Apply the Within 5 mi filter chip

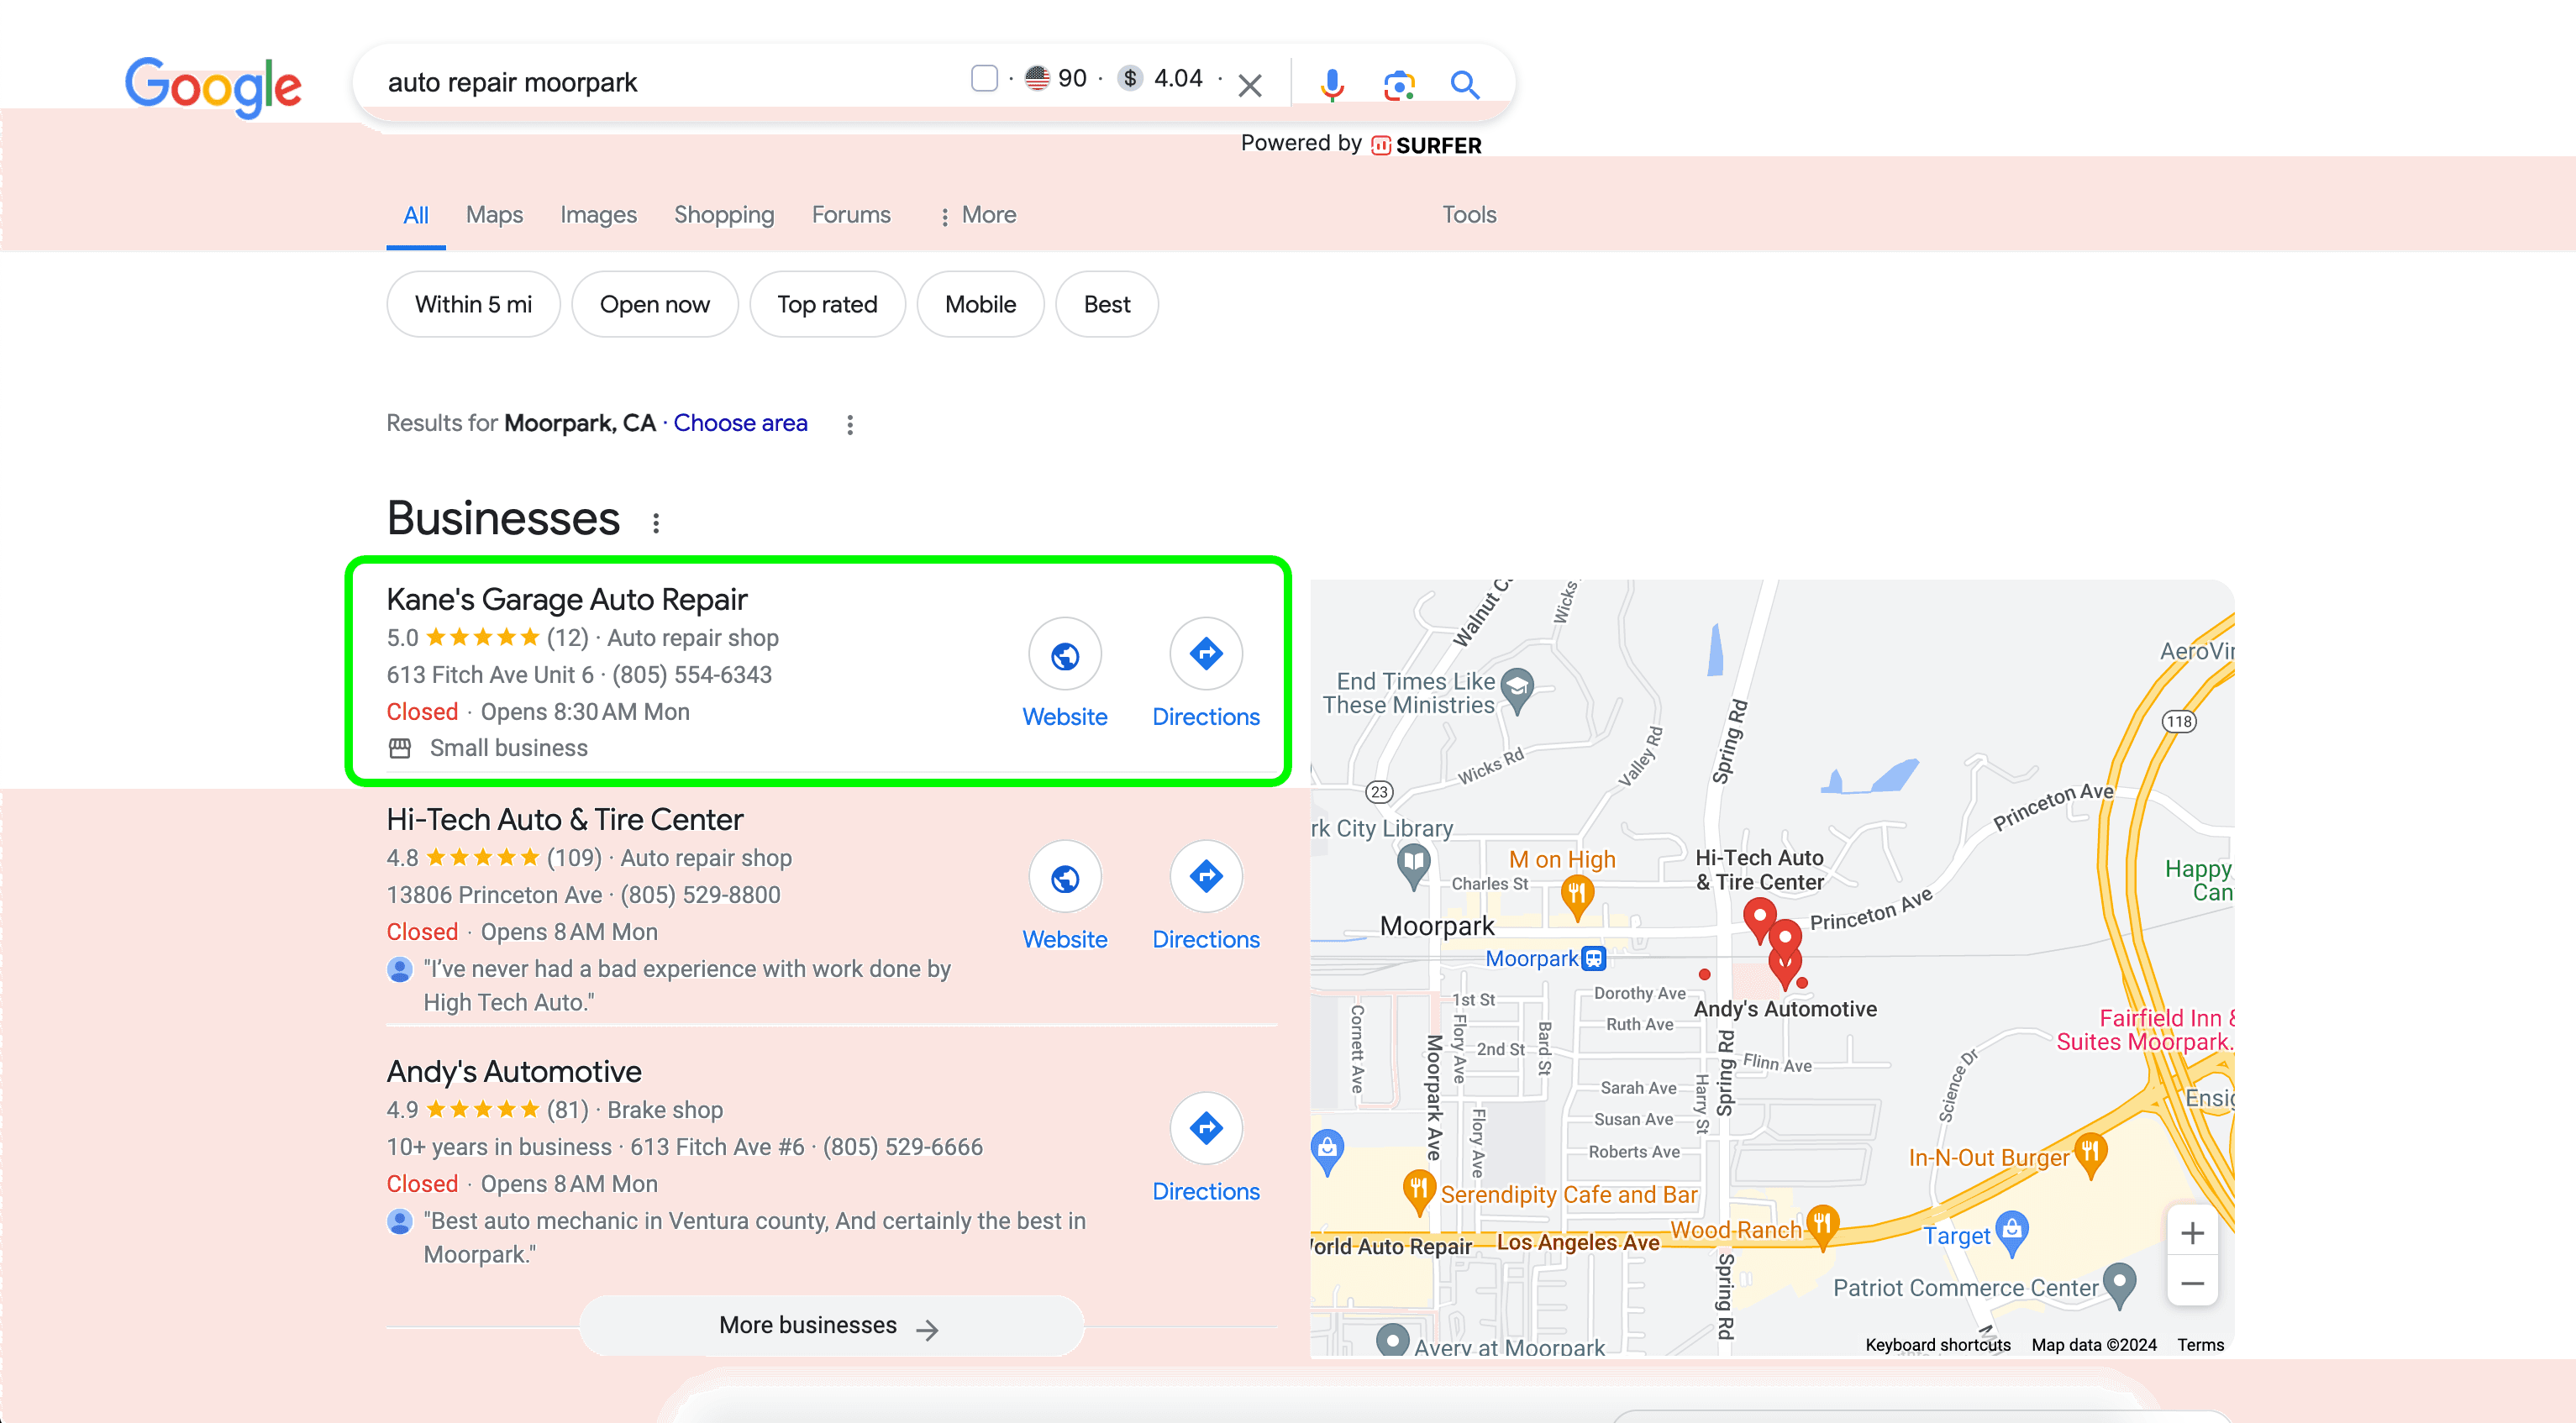click(473, 304)
